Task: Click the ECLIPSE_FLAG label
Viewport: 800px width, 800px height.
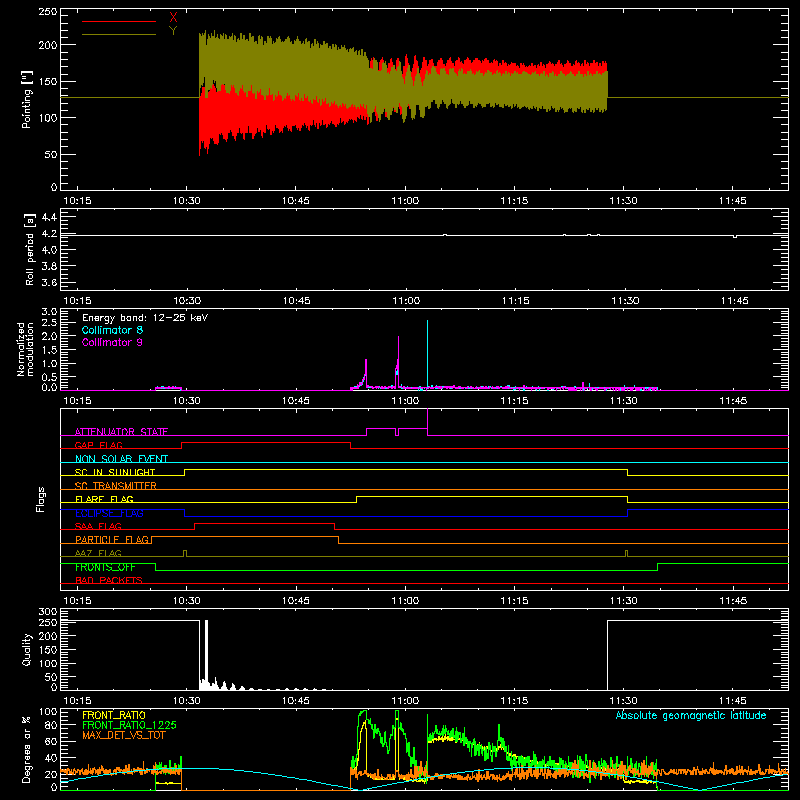Action: 109,513
